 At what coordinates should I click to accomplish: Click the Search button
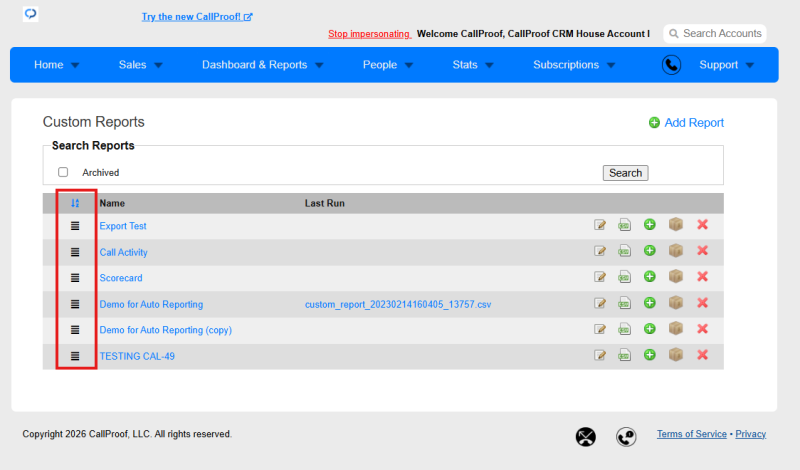(x=626, y=173)
